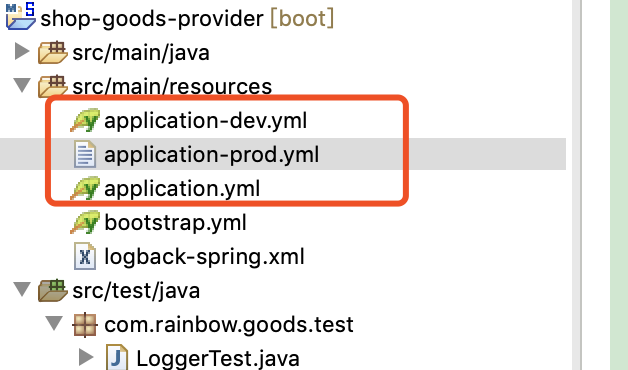Viewport: 628px width, 370px height.
Task: Select src/main/java in the tree
Action: point(141,53)
